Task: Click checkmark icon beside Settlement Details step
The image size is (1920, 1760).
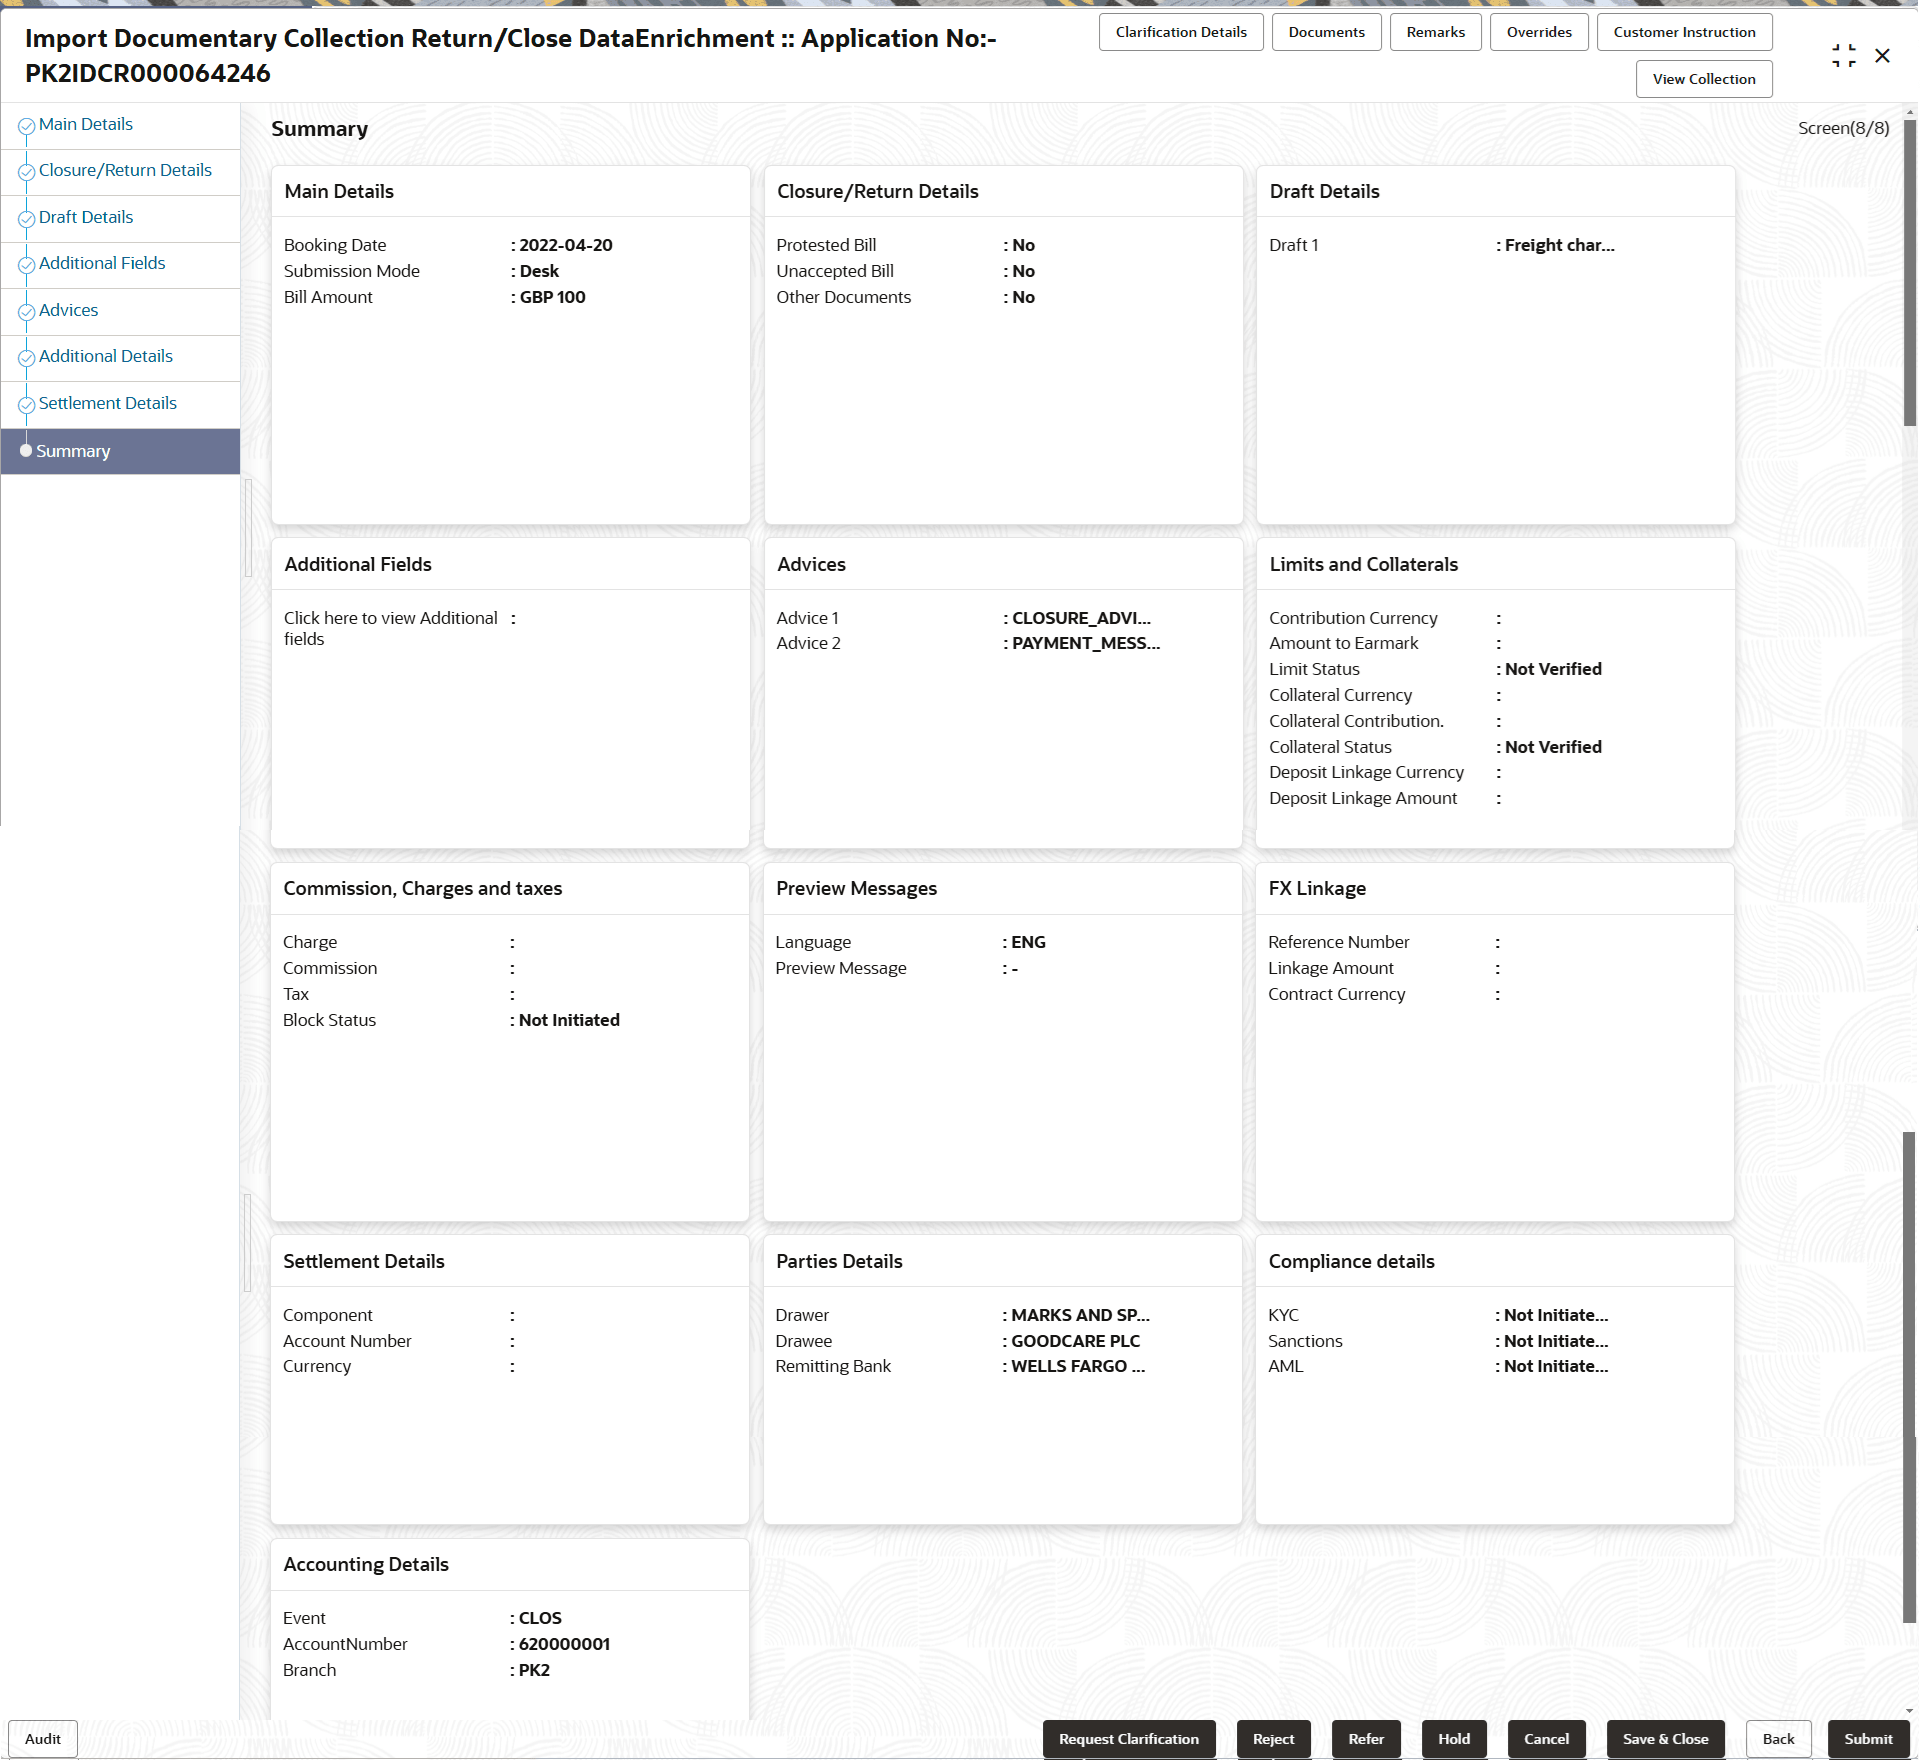Action: coord(26,405)
